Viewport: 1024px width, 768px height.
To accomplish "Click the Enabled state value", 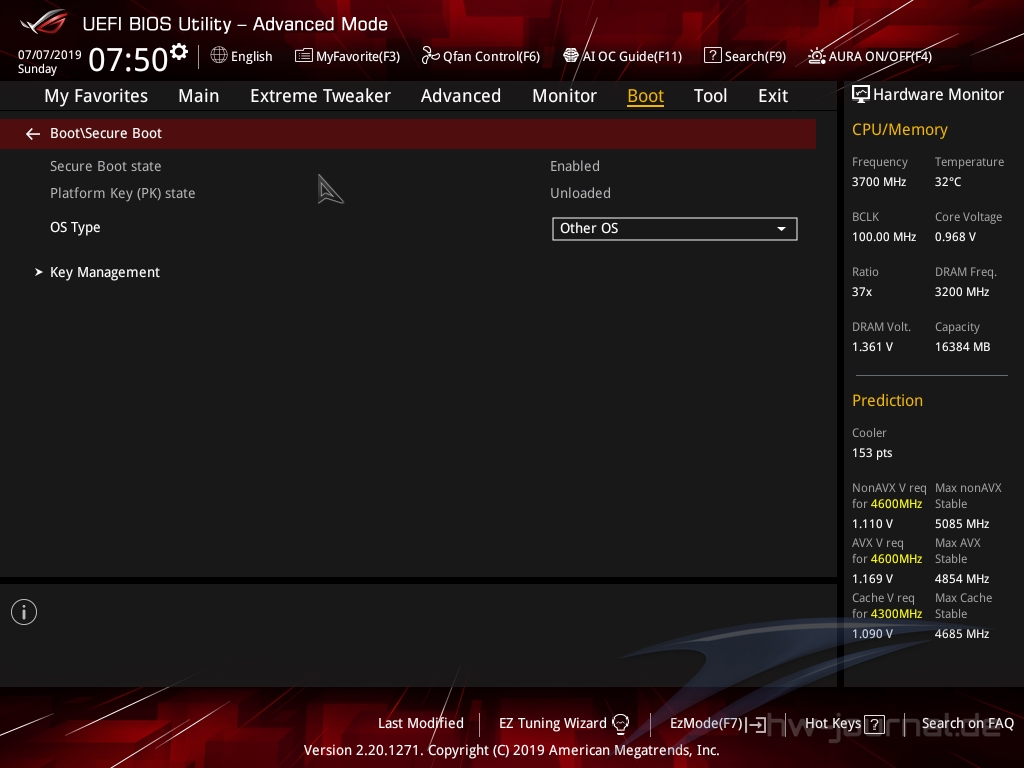I will pyautogui.click(x=575, y=167).
